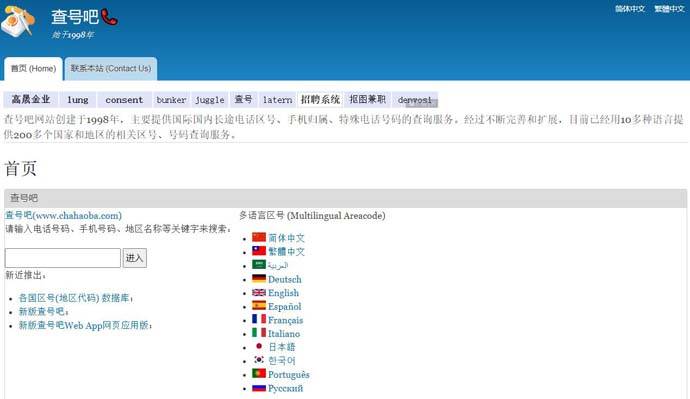Viewport: 690px width, 399px height.
Task: Open the 联系本站 (Contact Us) tab
Action: (110, 69)
